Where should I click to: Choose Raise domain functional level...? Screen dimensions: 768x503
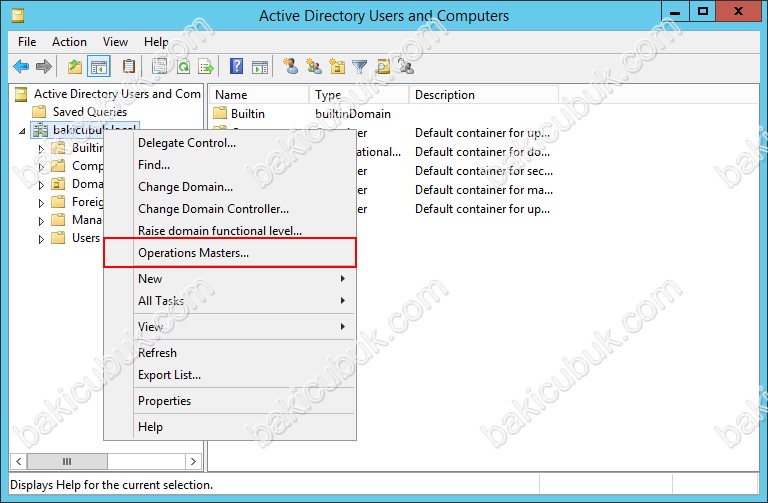pos(230,231)
